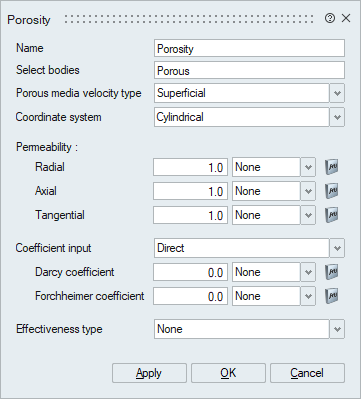Image resolution: width=361 pixels, height=399 pixels.
Task: Click the Axial permeability value field
Action: pos(190,191)
